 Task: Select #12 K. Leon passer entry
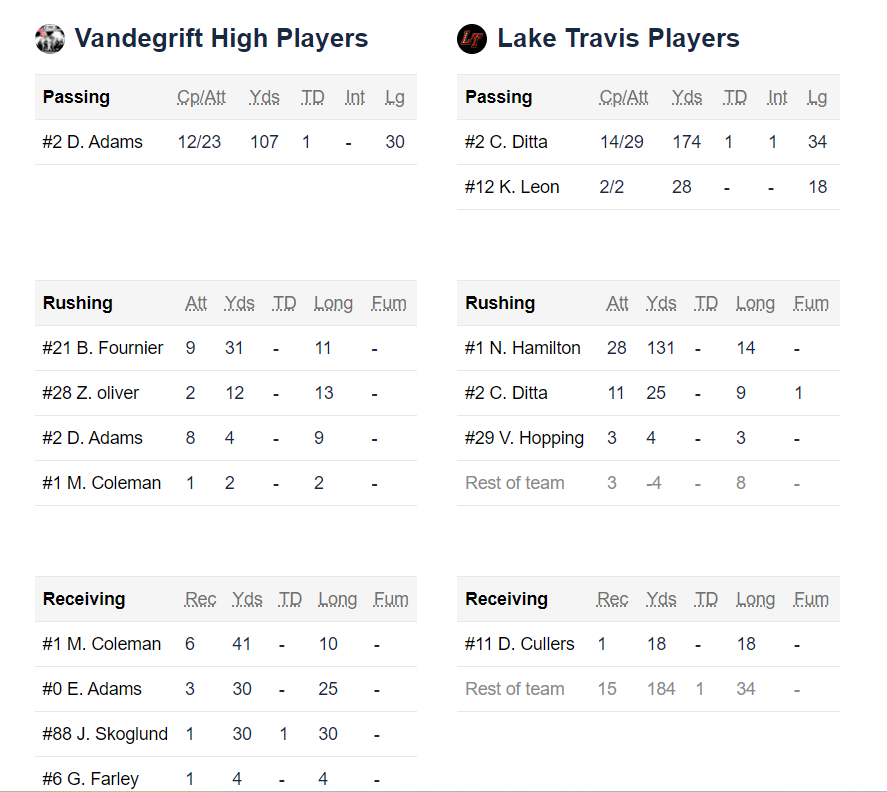pos(512,187)
